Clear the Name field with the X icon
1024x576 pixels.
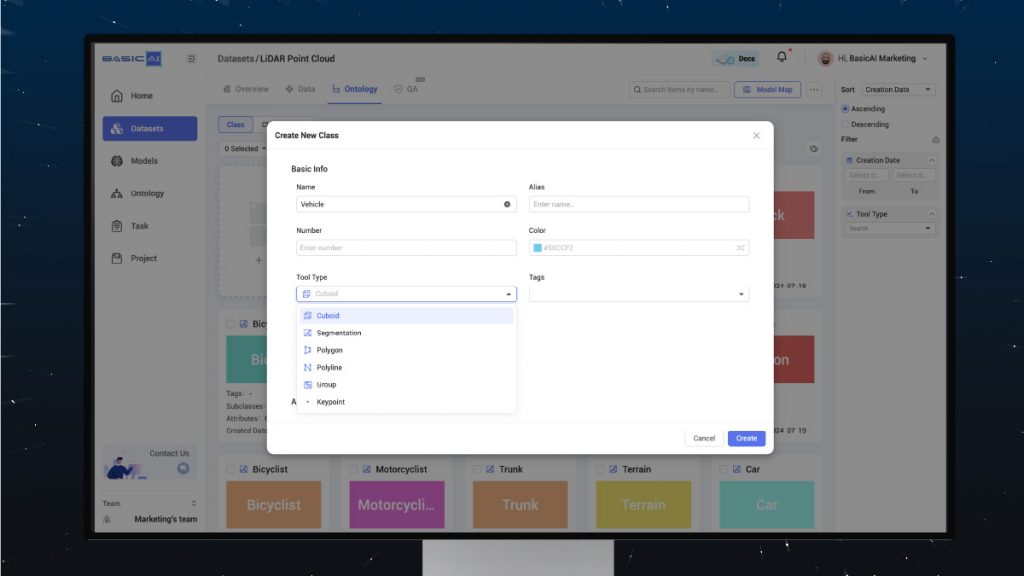(x=507, y=204)
